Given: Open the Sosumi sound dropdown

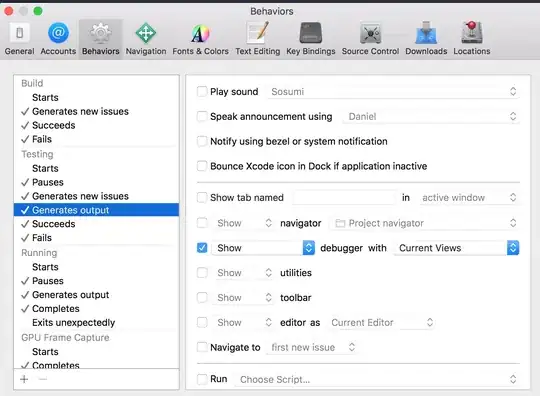Looking at the screenshot, I should [x=393, y=92].
